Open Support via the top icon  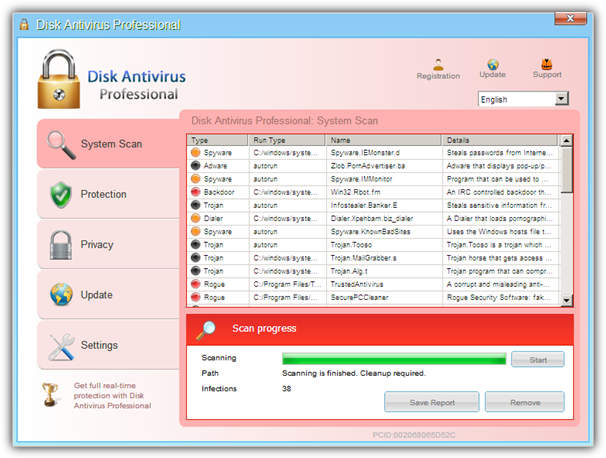point(547,64)
